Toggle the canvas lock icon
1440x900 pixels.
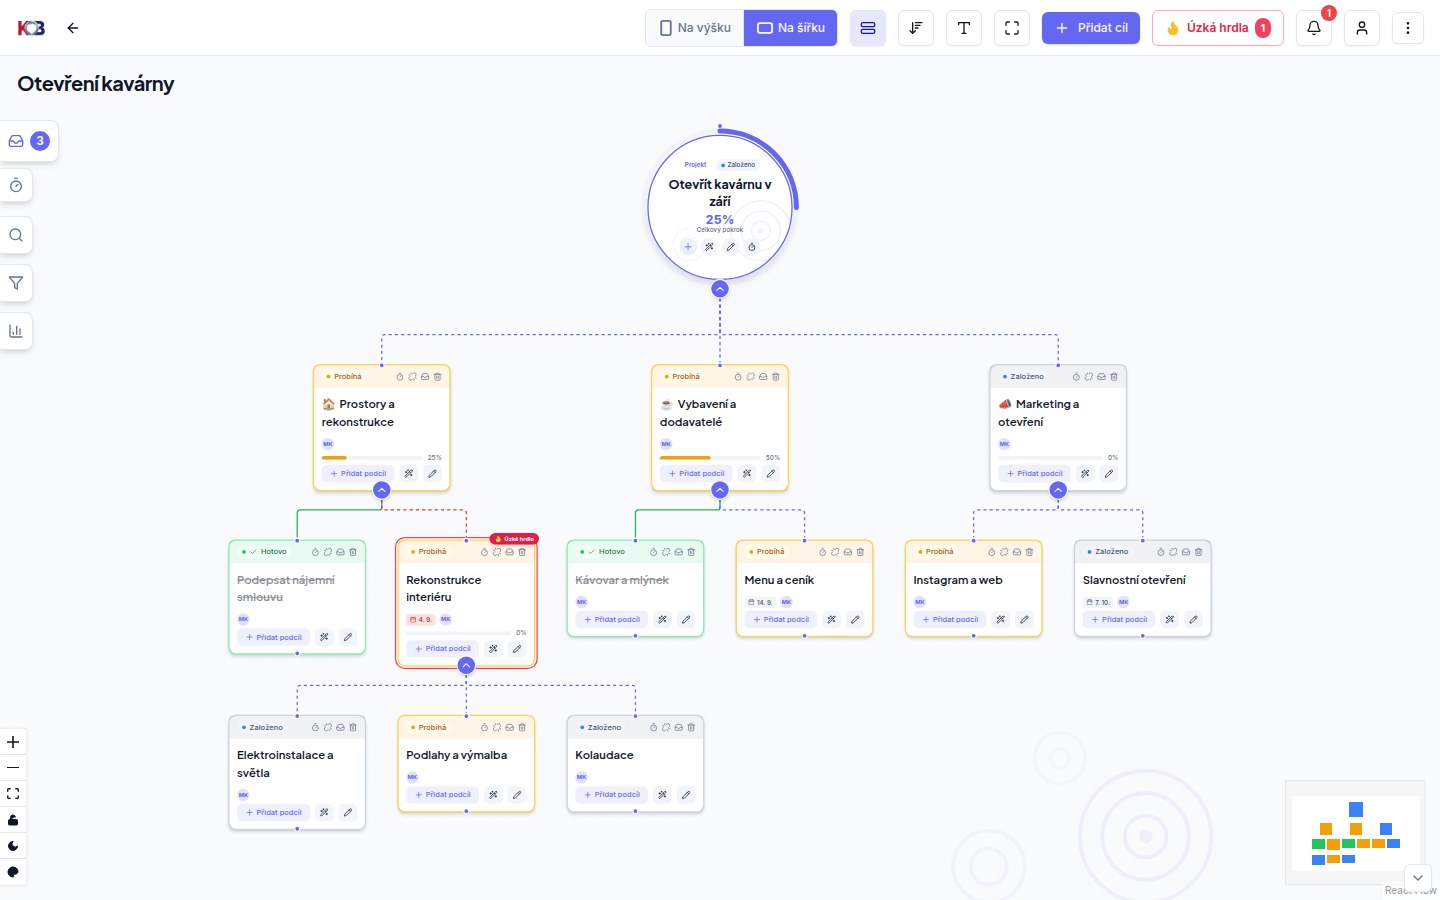click(13, 820)
